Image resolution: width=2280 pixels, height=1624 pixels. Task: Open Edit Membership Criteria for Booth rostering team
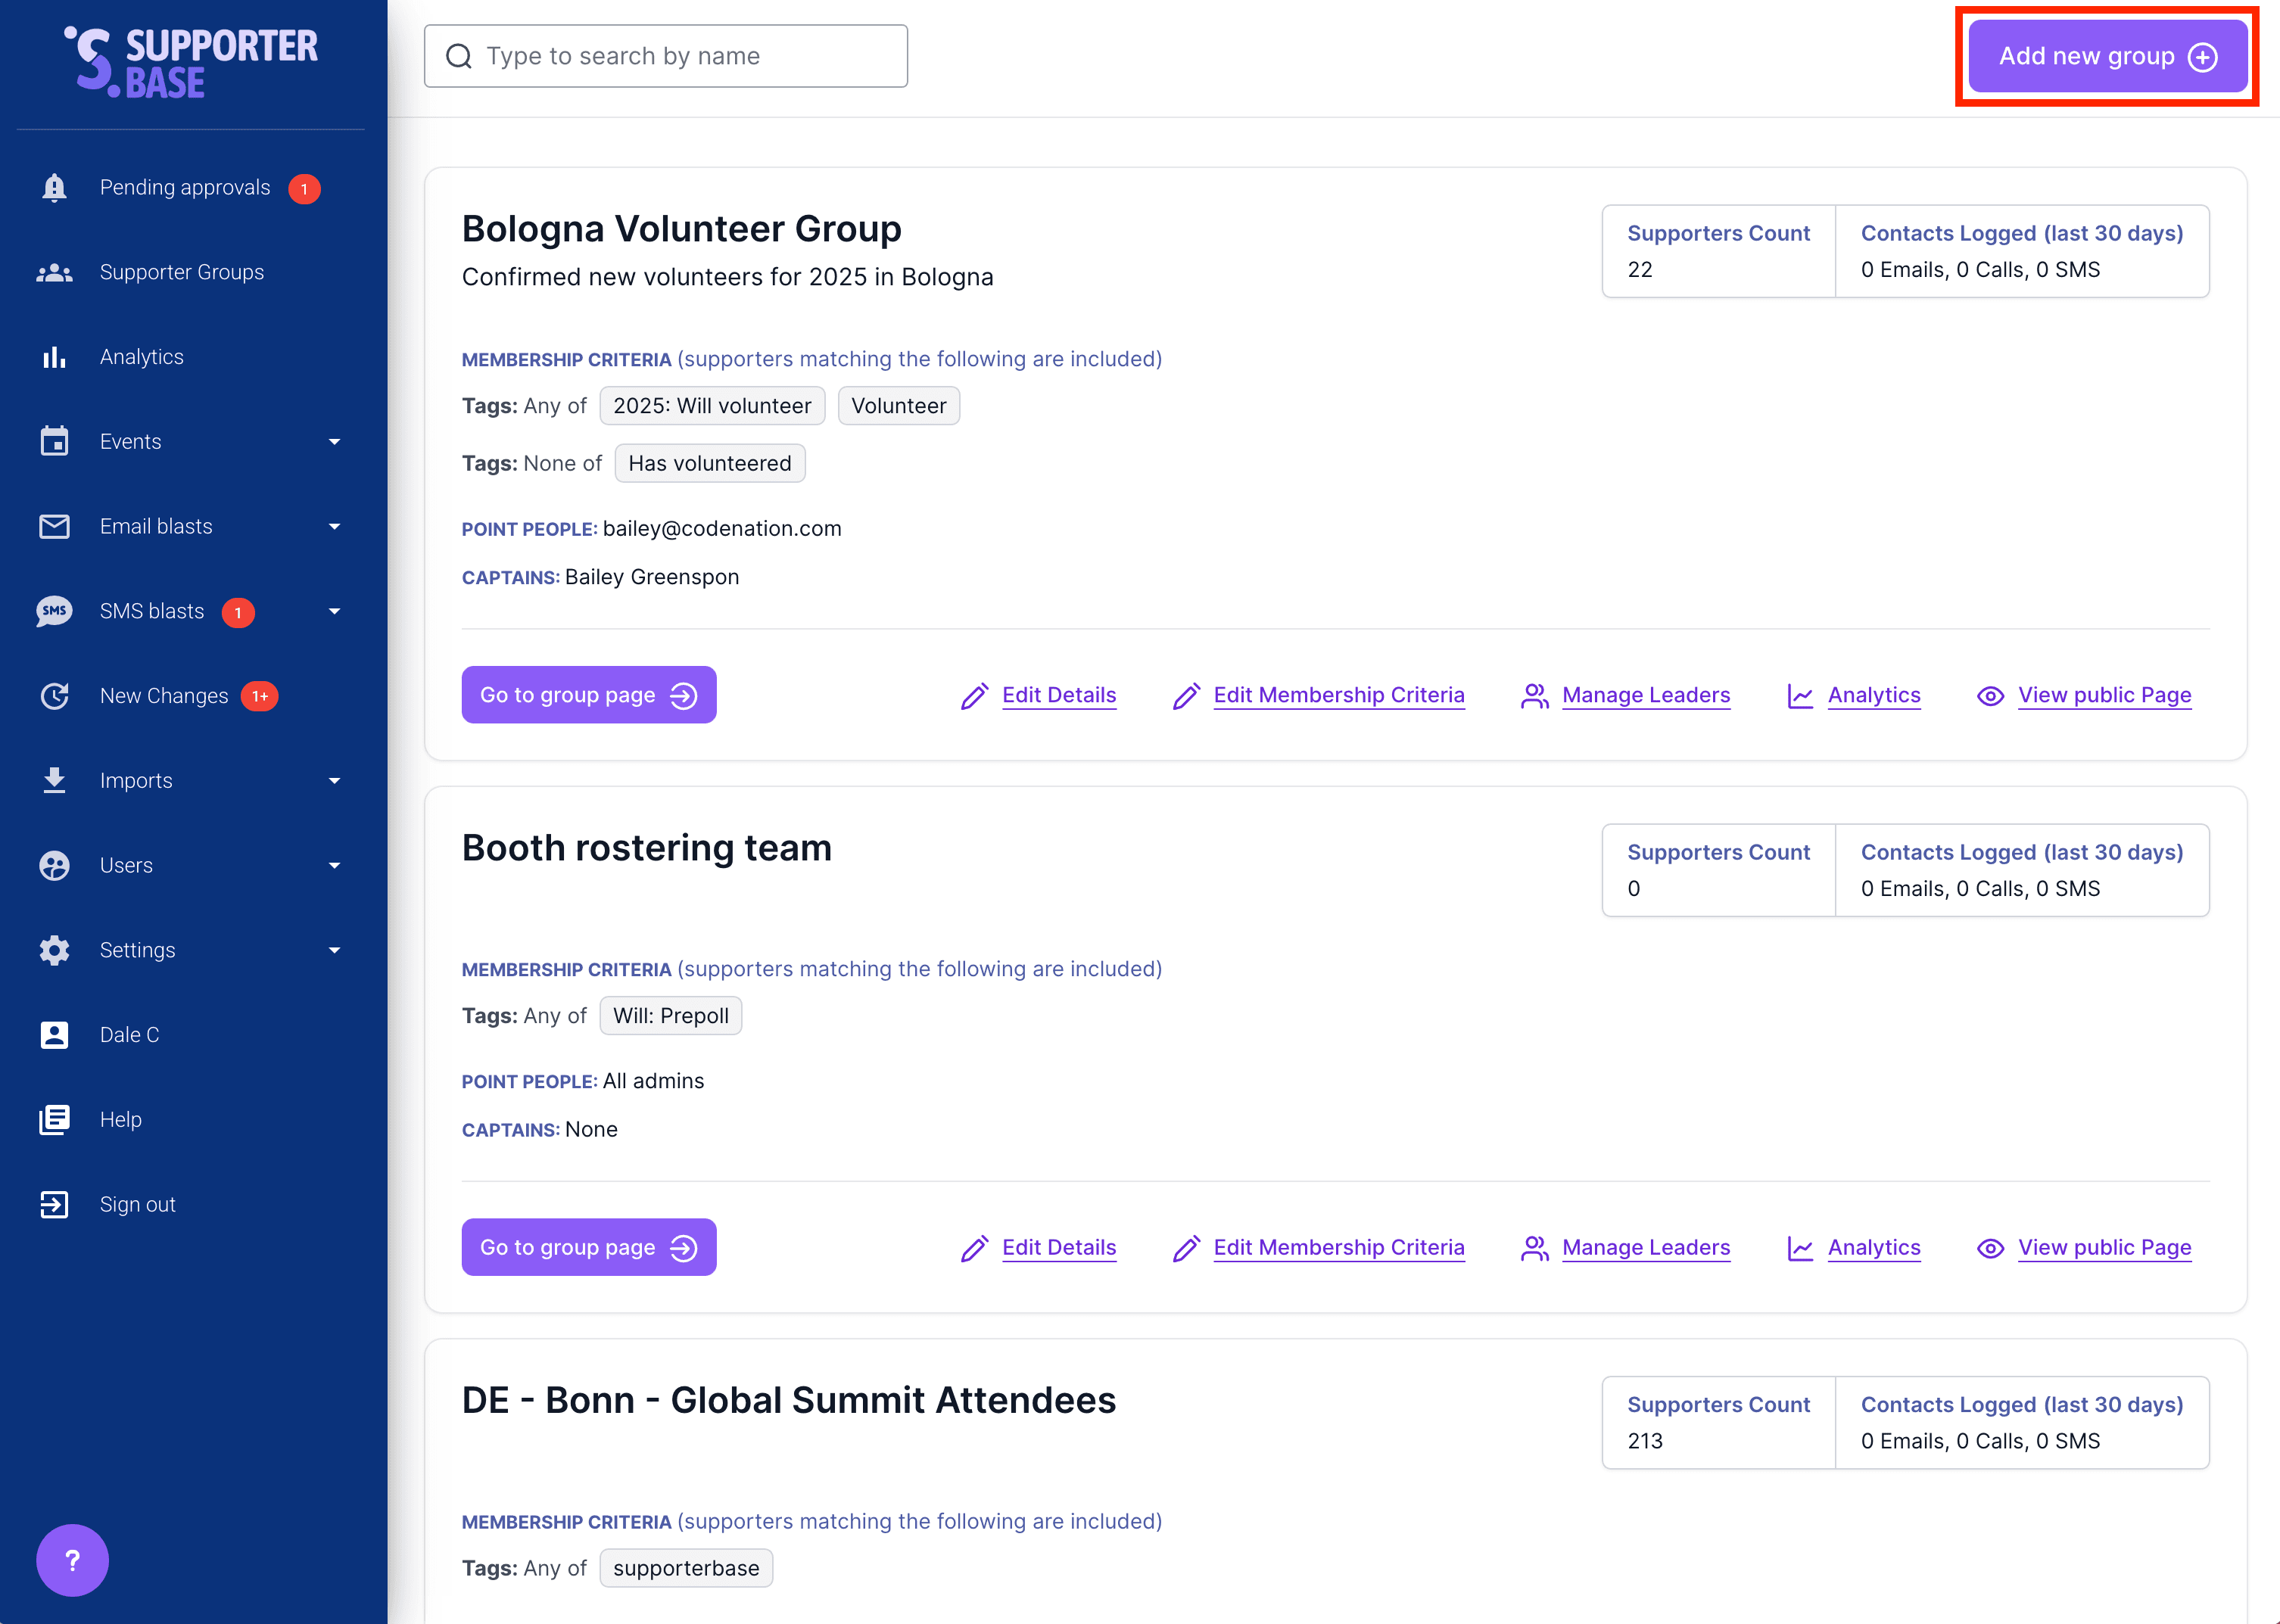tap(1338, 1247)
